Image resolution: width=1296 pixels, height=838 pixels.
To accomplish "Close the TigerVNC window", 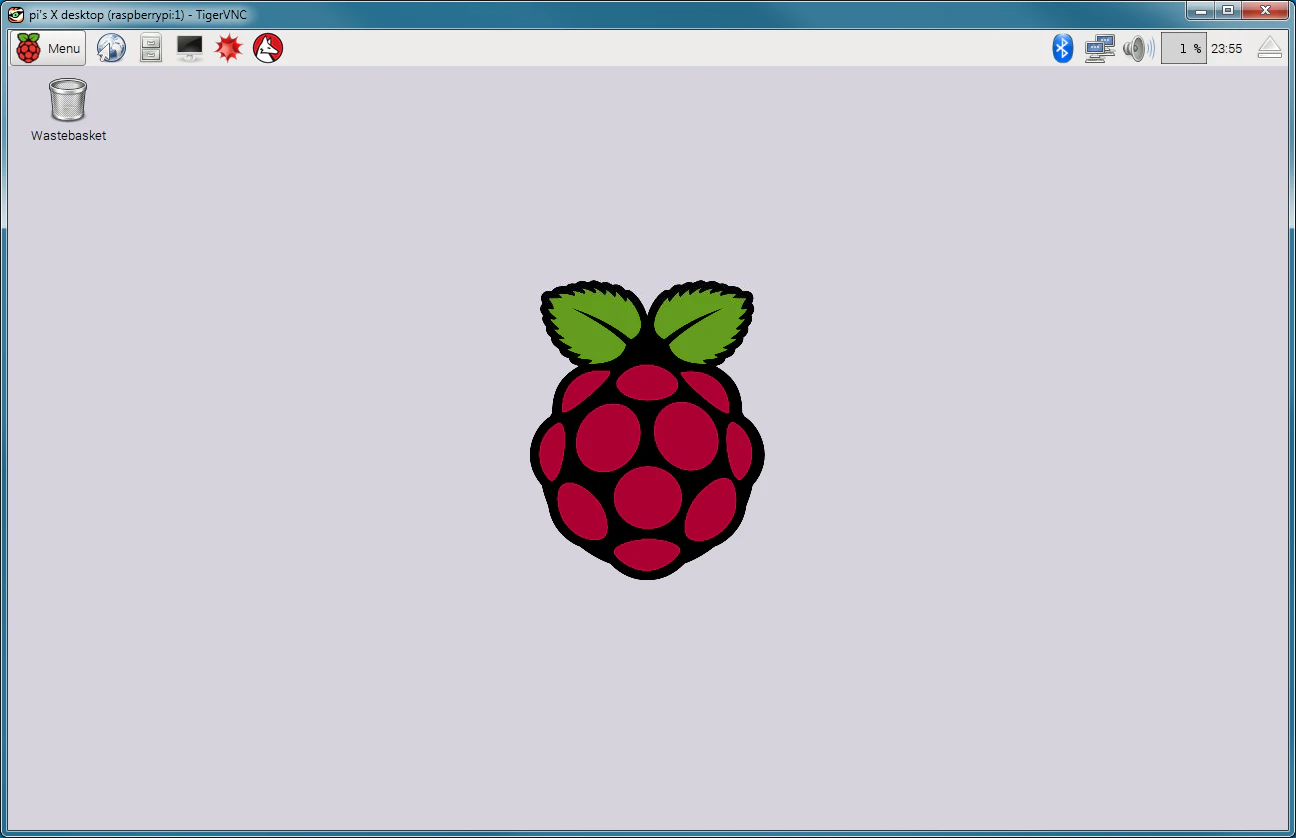I will (1265, 10).
